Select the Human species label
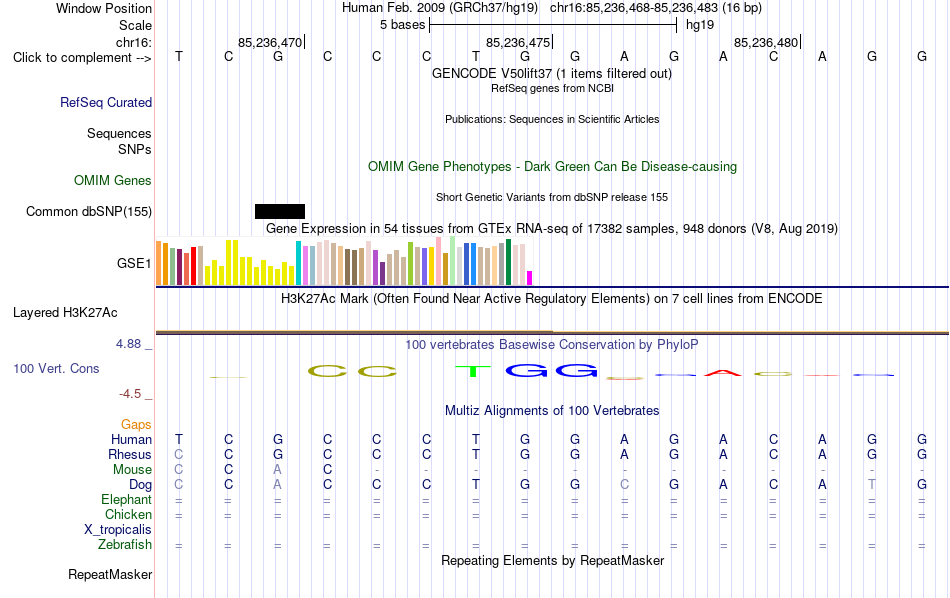950x598 pixels. (x=131, y=439)
